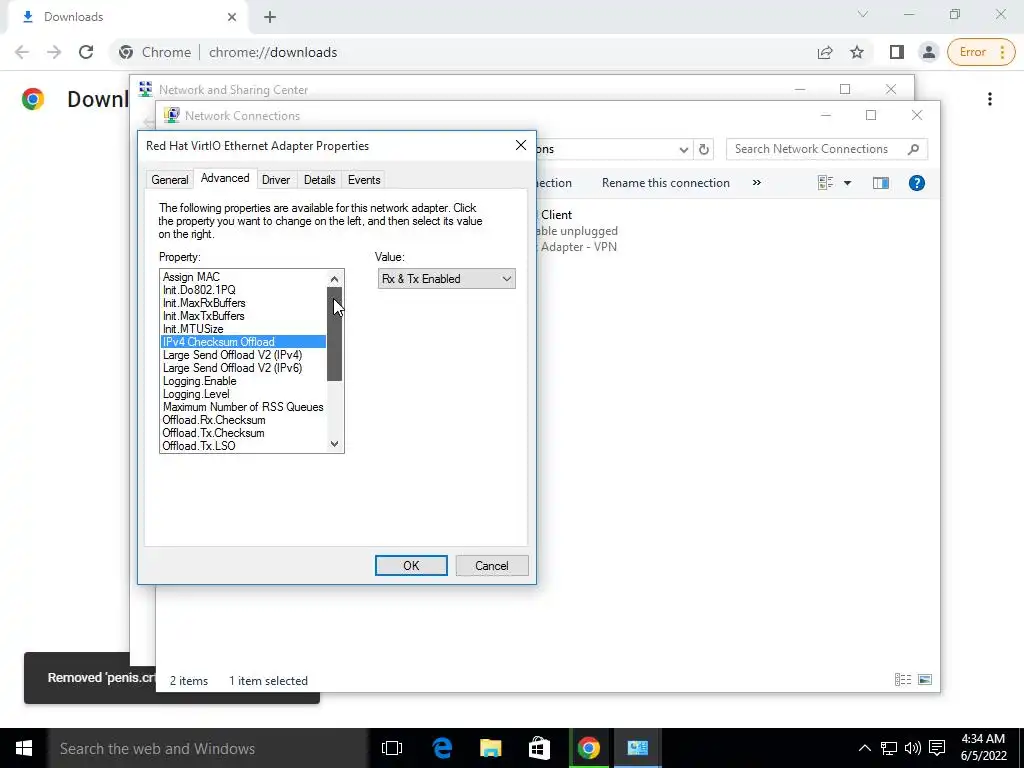The width and height of the screenshot is (1024, 768).
Task: Click the Chrome Error update button
Action: [981, 52]
